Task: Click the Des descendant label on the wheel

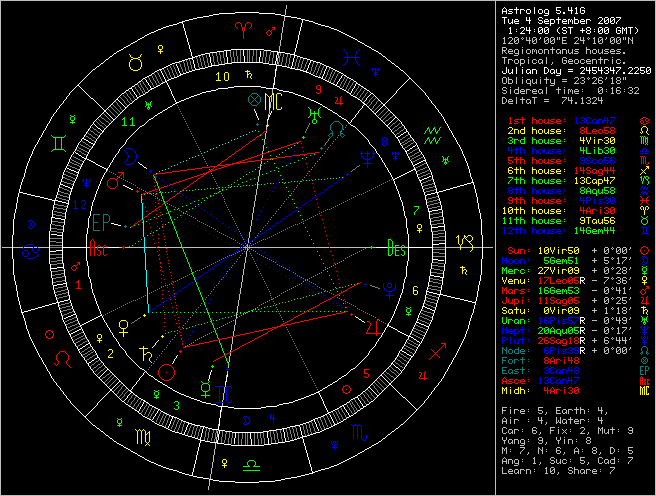Action: coord(396,249)
